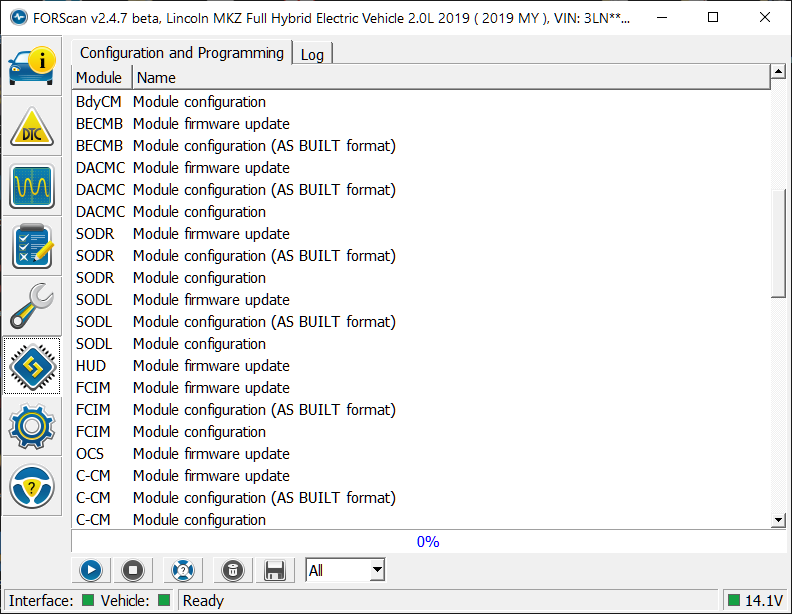The height and width of the screenshot is (614, 792).
Task: Switch to the Log tab
Action: 312,54
